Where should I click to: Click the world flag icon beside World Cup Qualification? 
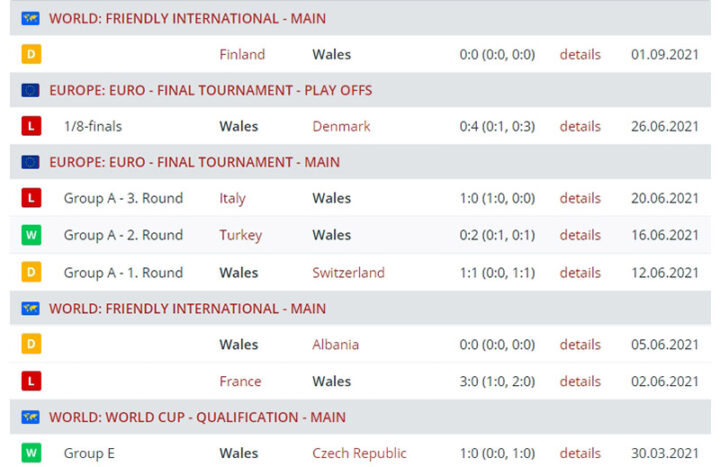click(31, 417)
